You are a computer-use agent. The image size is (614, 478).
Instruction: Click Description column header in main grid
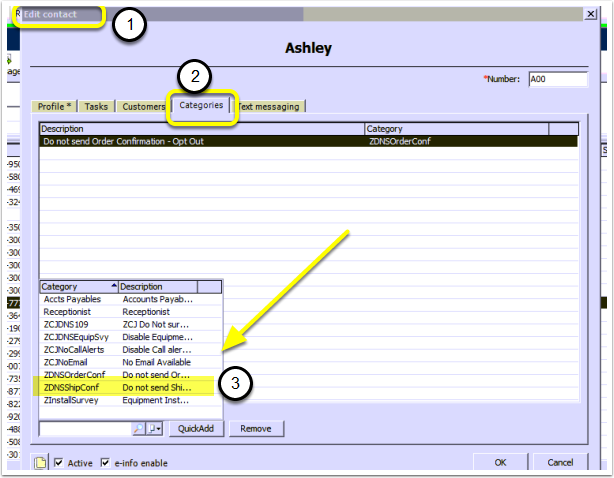click(x=202, y=129)
